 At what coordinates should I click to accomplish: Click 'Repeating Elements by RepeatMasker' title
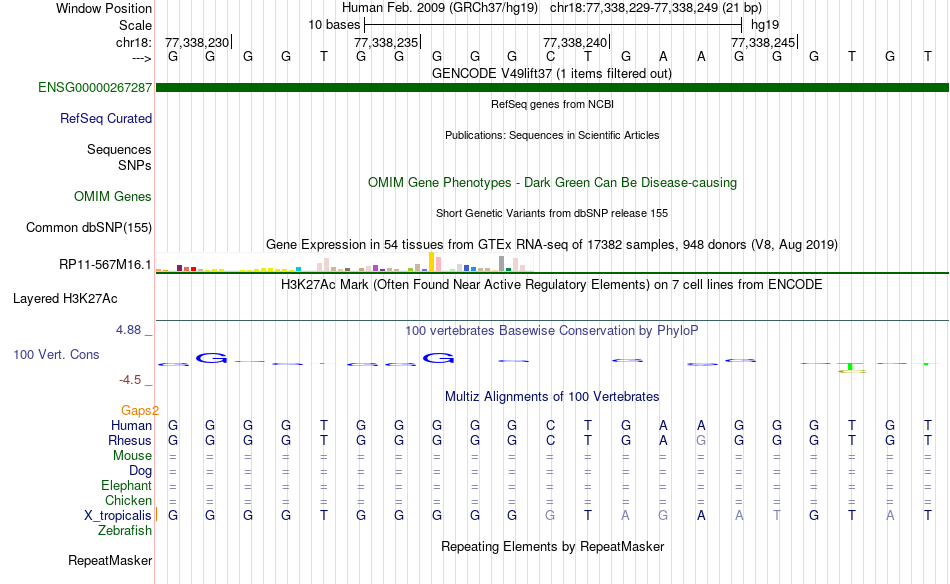[x=552, y=546]
